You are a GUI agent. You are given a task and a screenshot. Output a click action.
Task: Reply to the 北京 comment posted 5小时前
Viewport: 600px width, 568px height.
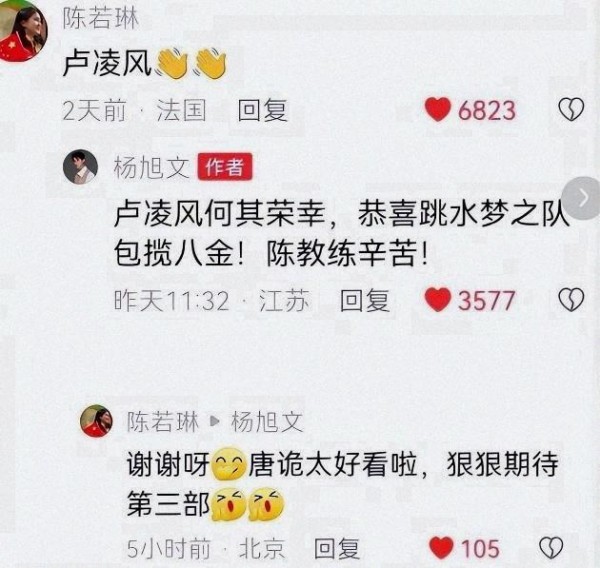337,548
